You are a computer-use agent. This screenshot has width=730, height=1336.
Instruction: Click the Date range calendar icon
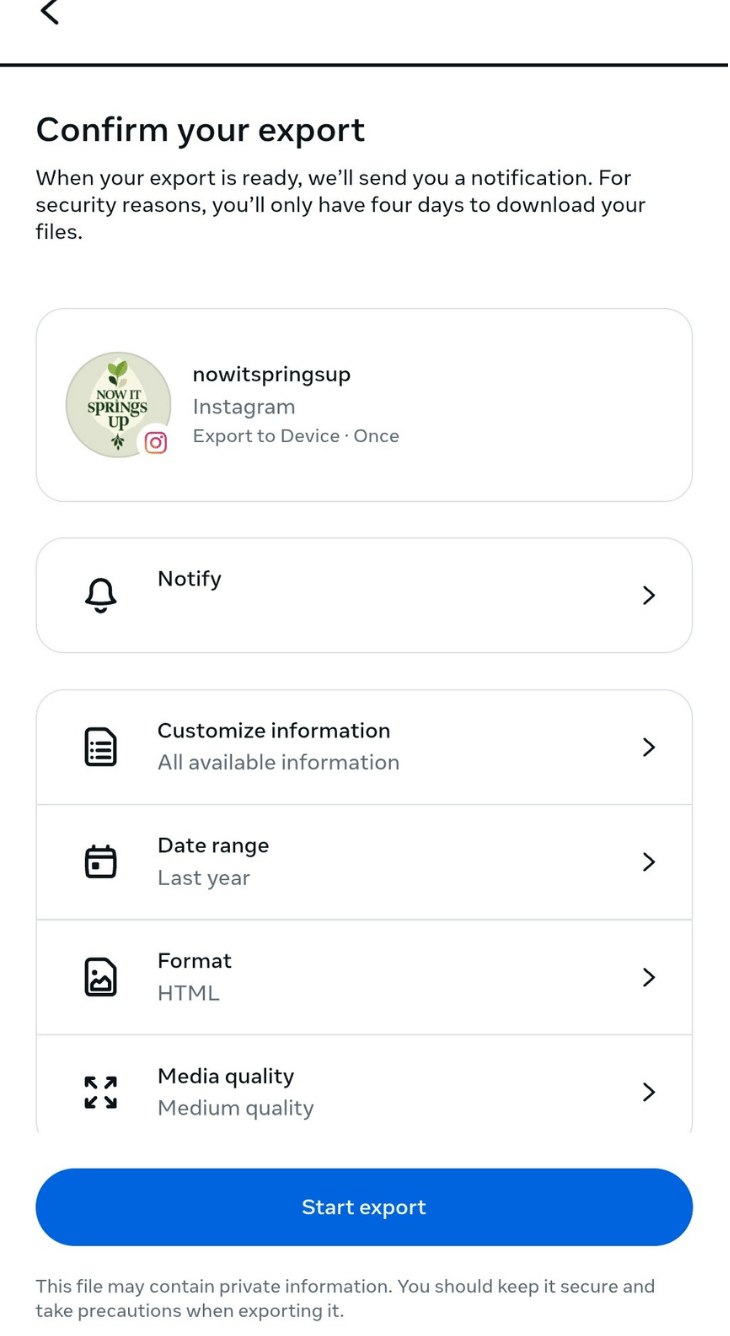[x=100, y=862]
